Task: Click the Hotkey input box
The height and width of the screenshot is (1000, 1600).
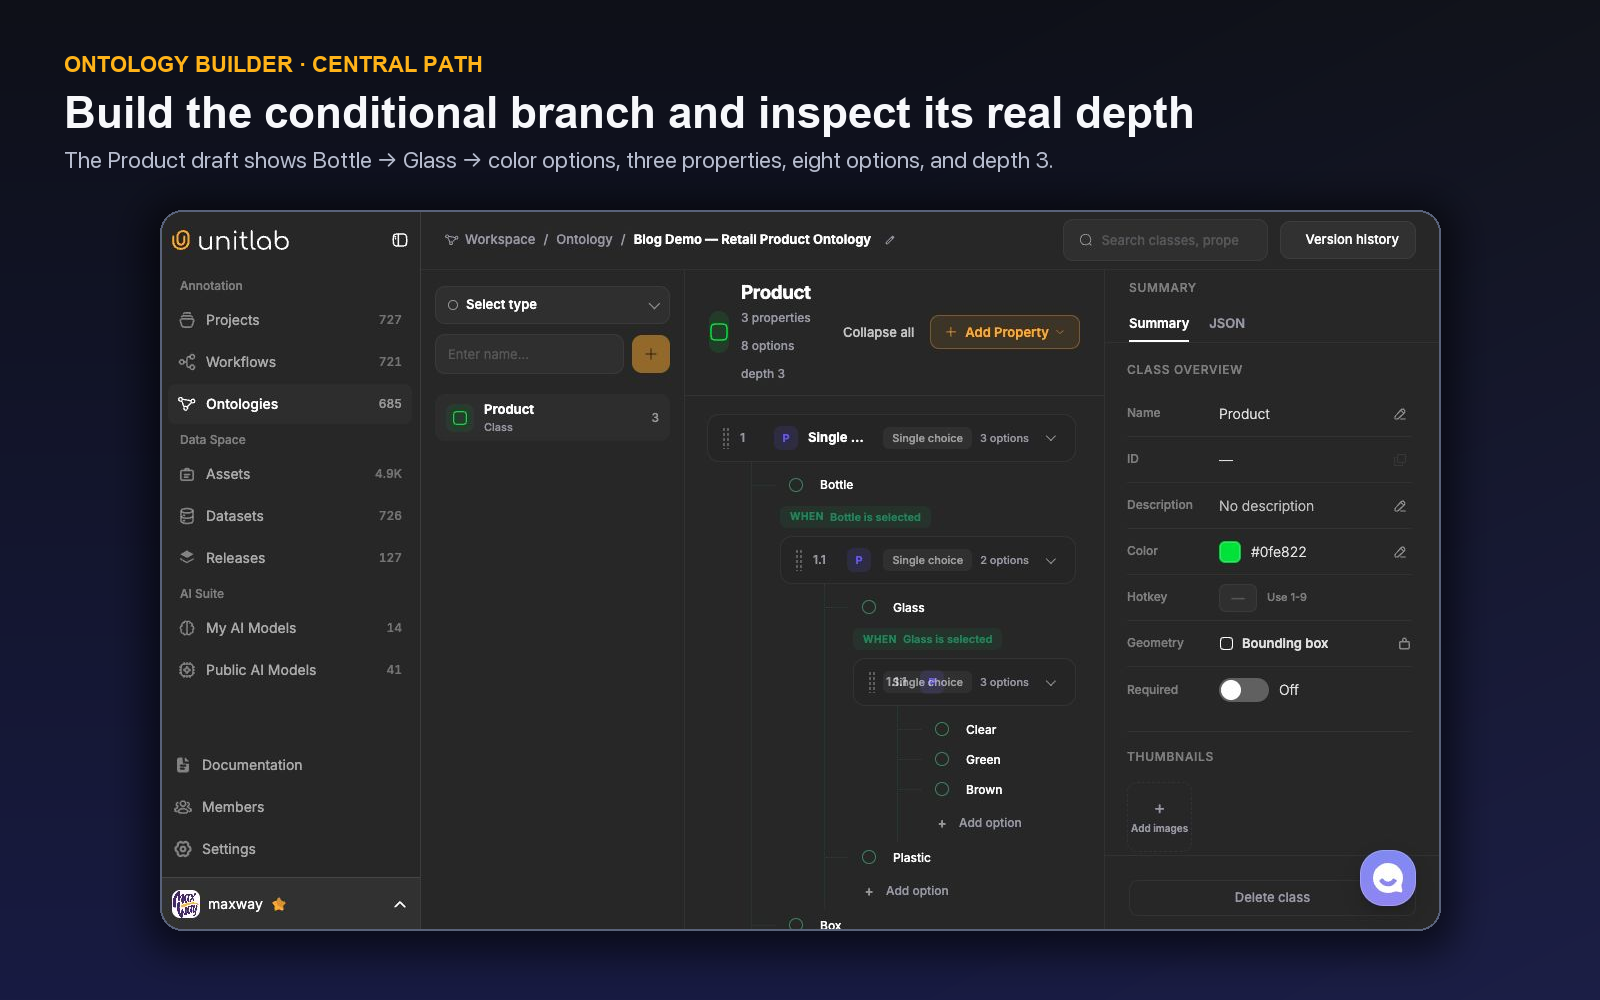Action: pos(1237,598)
